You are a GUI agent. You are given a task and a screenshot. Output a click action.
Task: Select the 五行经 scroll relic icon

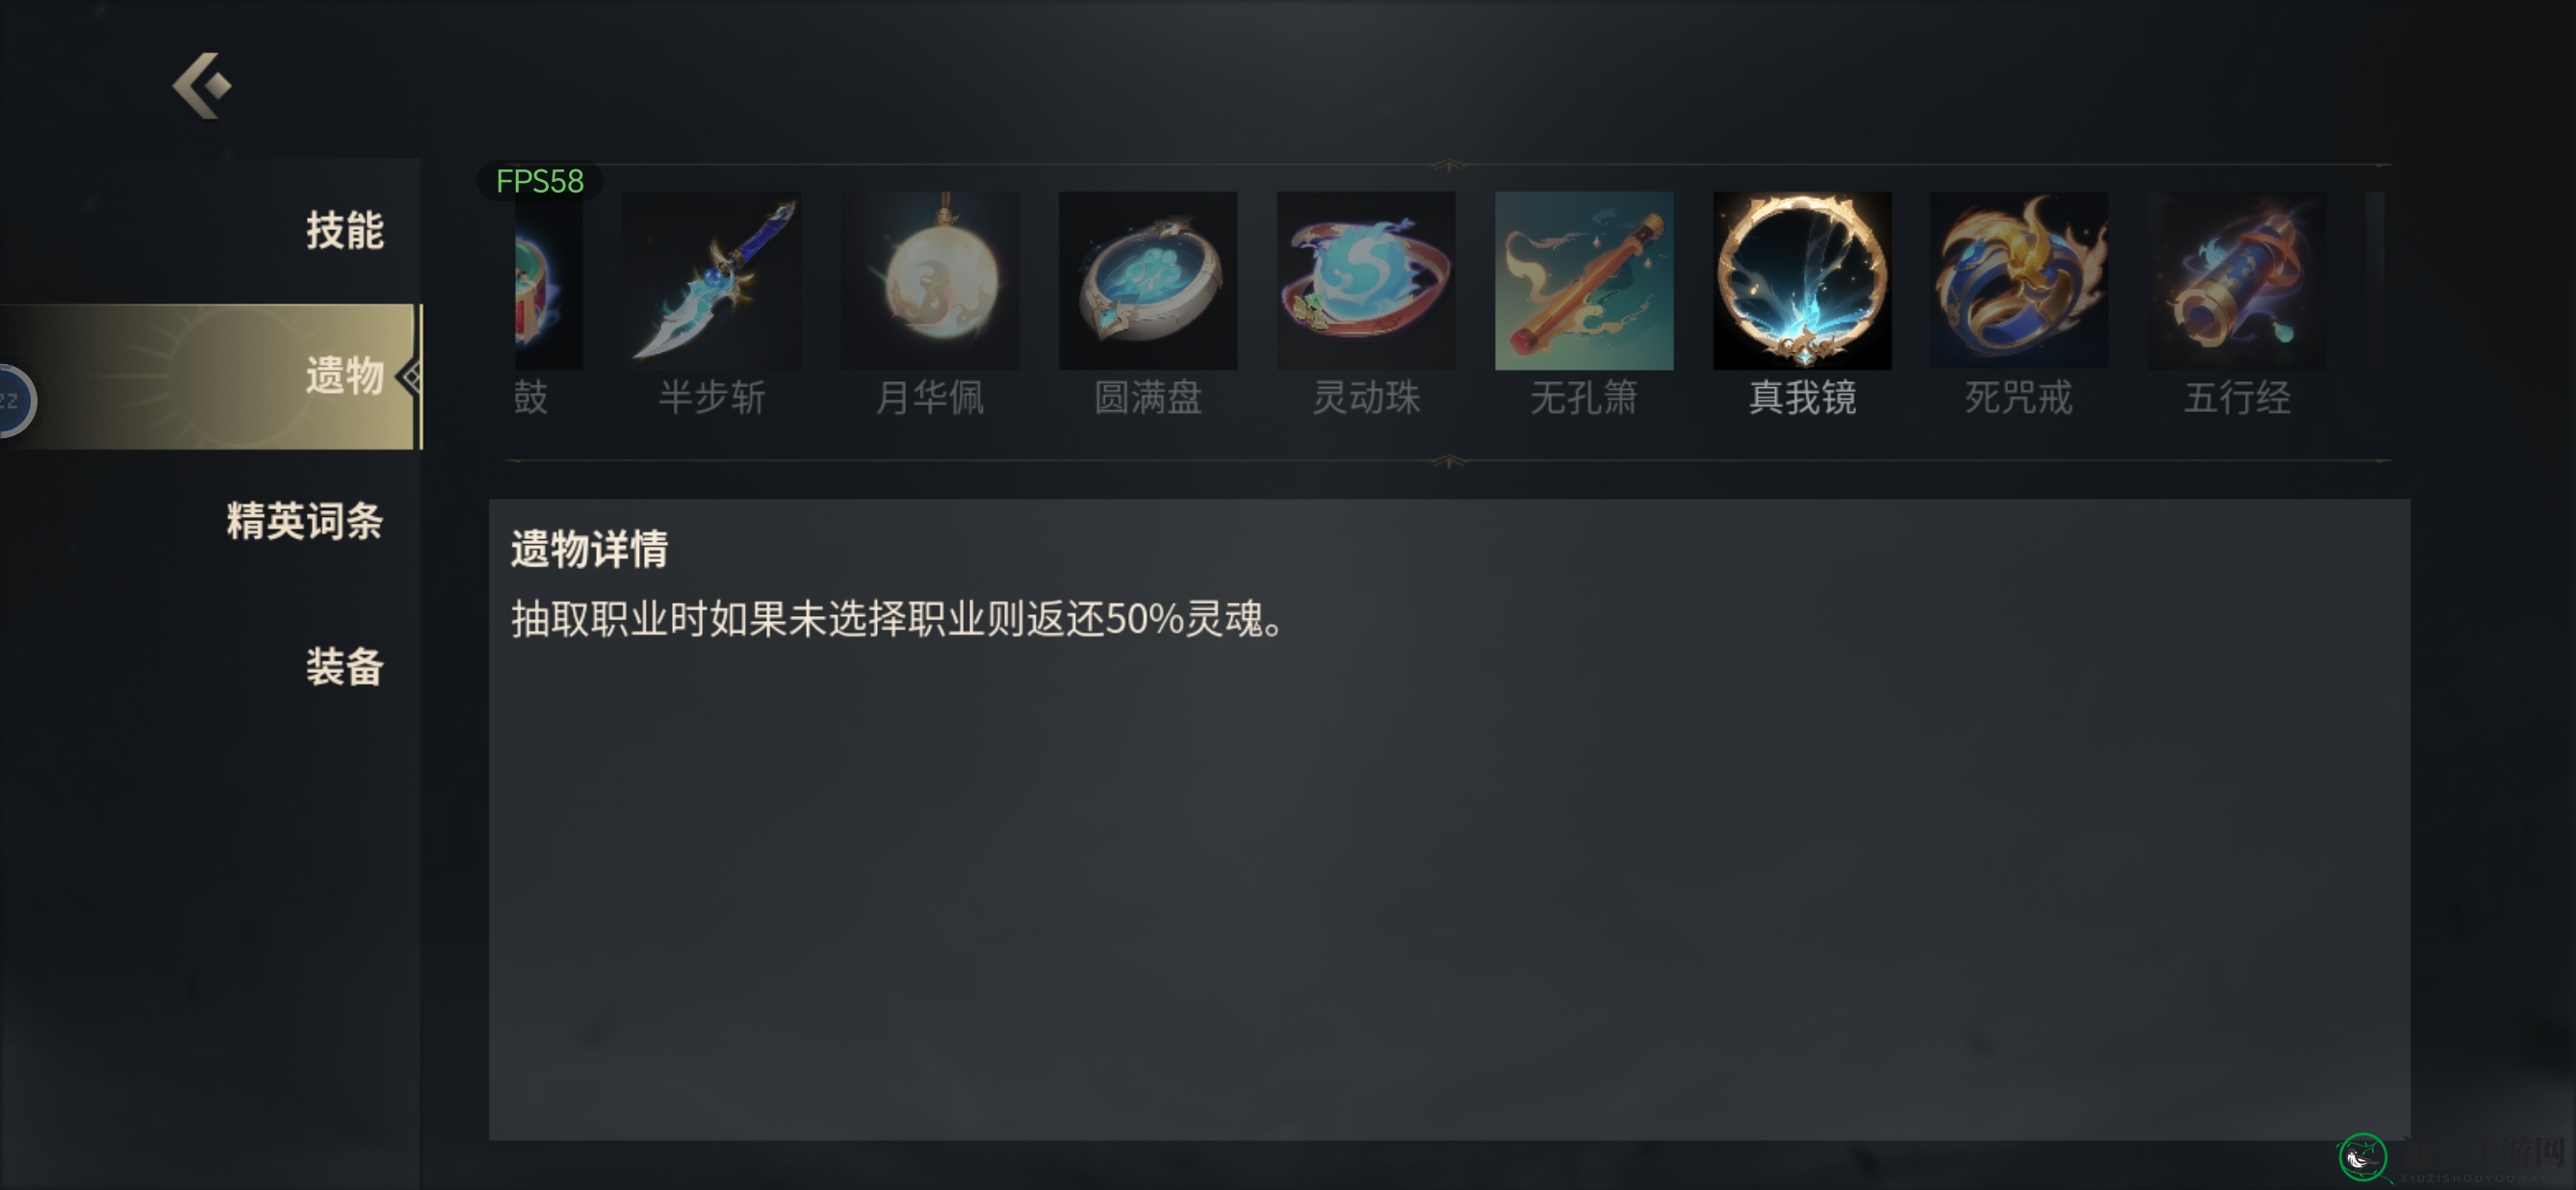[2237, 281]
